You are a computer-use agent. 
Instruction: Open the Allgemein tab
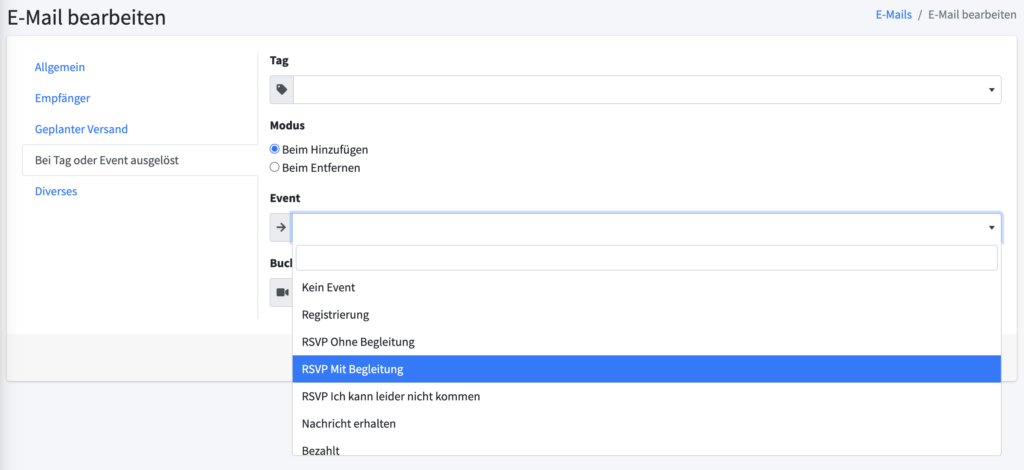pyautogui.click(x=60, y=67)
